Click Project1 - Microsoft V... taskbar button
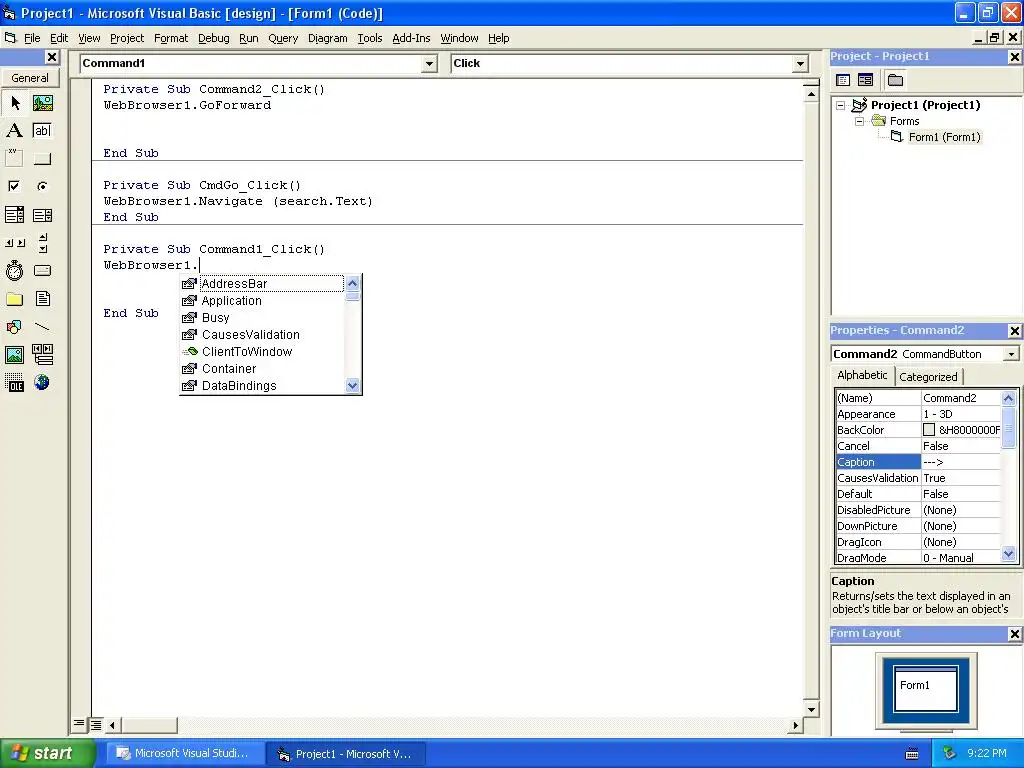Screen dimensions: 1024x768 pos(346,754)
